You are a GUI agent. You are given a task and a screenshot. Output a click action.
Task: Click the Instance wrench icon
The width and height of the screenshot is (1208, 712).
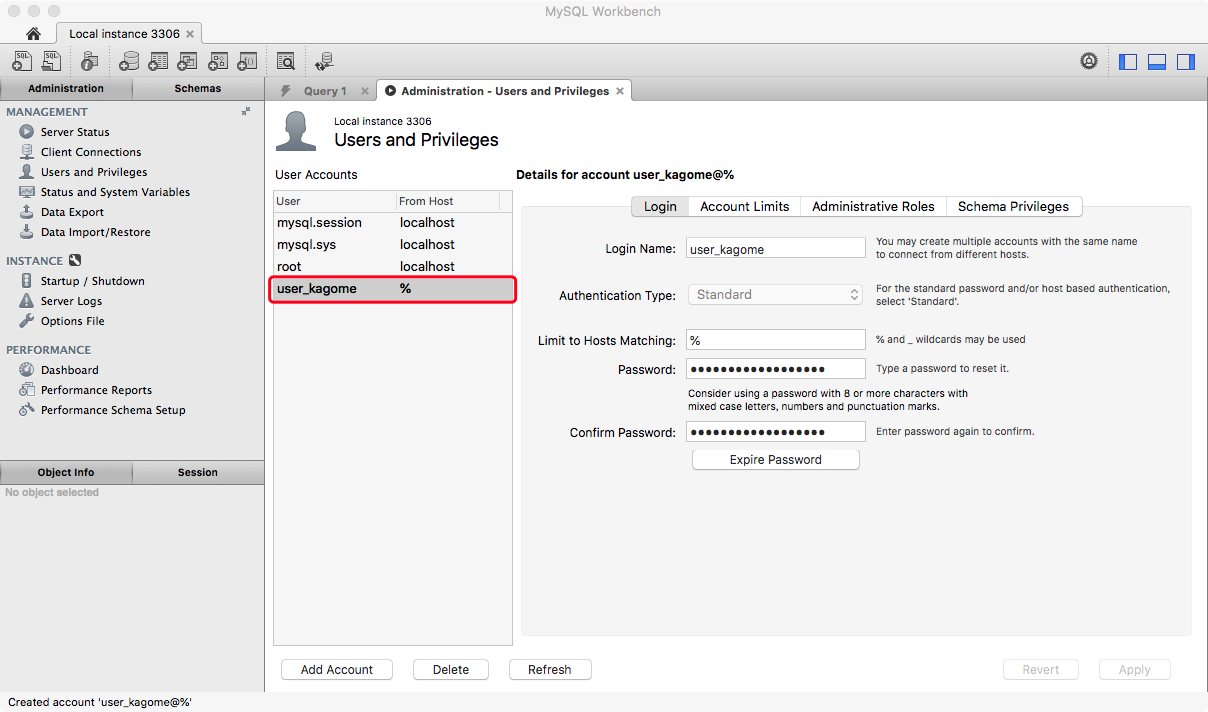tap(75, 260)
